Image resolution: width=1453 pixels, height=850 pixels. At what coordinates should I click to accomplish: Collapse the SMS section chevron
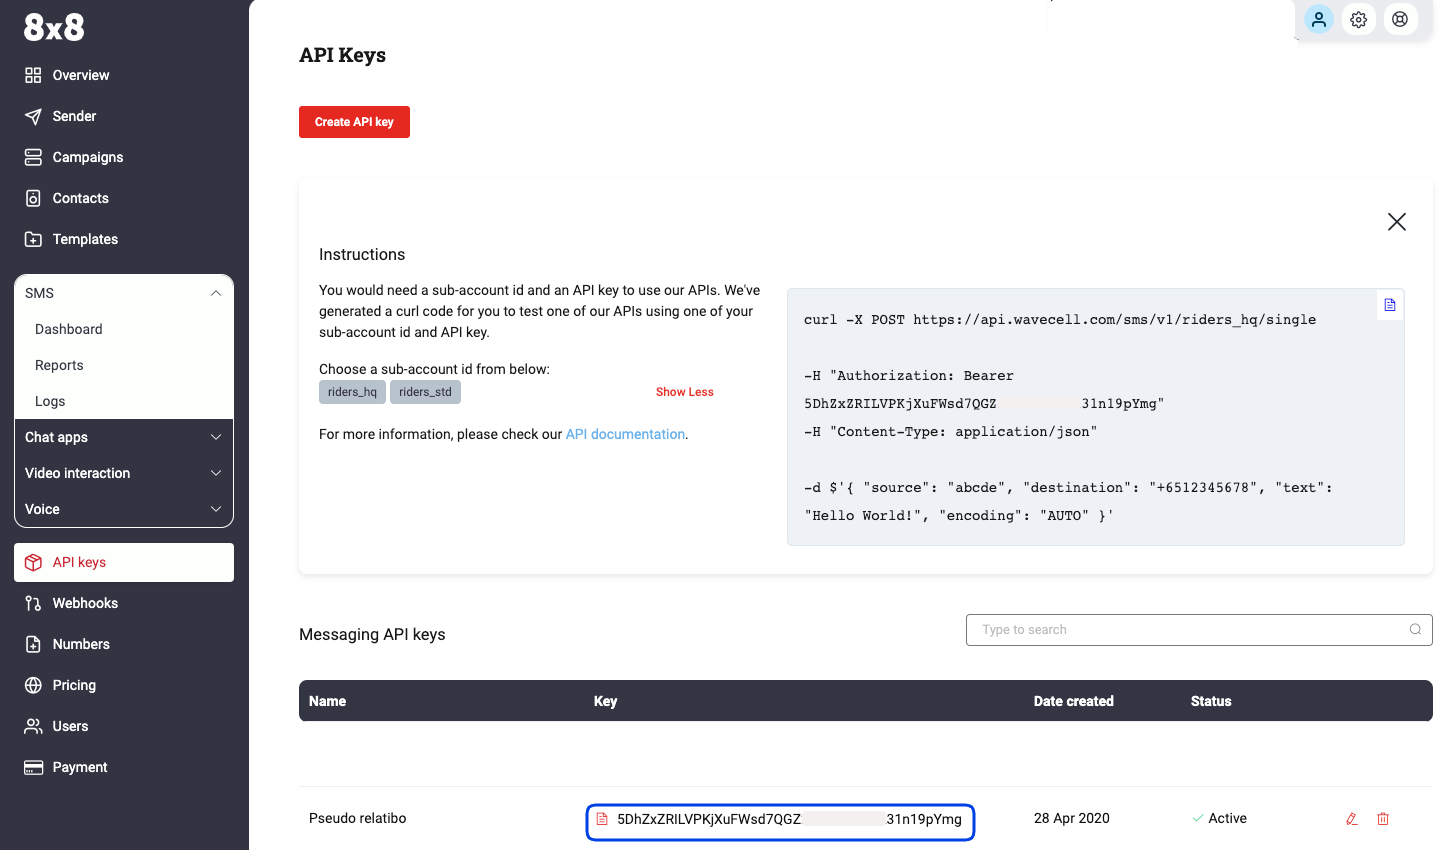216,292
